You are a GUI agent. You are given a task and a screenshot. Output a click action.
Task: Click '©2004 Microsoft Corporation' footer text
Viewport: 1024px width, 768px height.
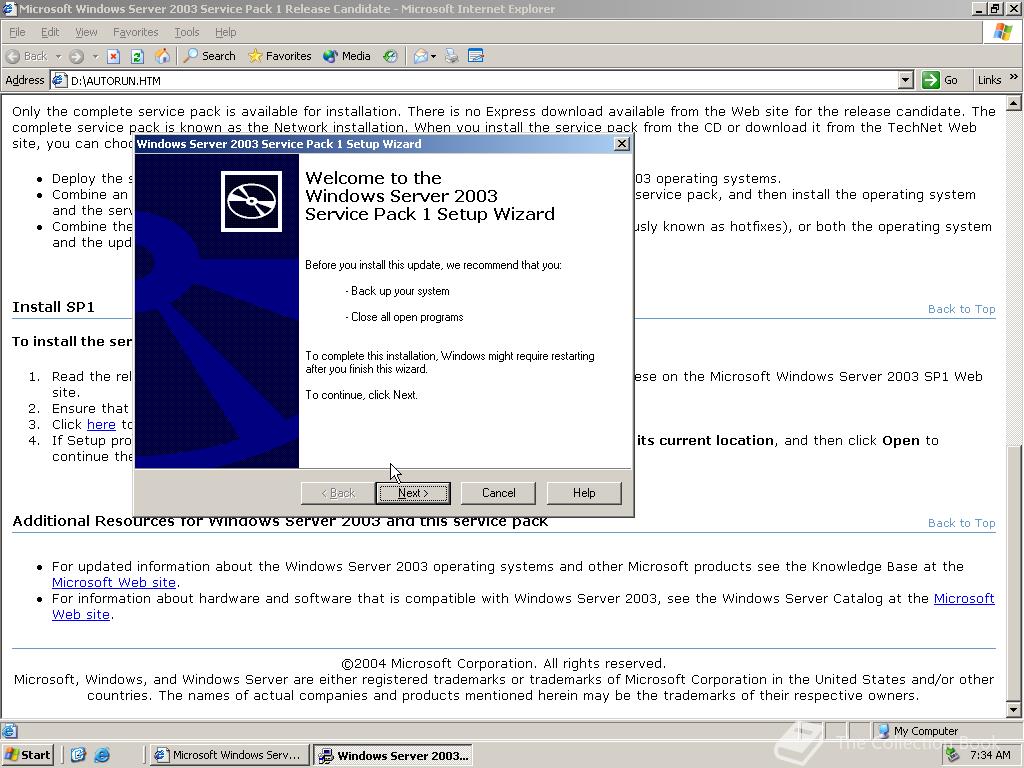click(x=504, y=664)
